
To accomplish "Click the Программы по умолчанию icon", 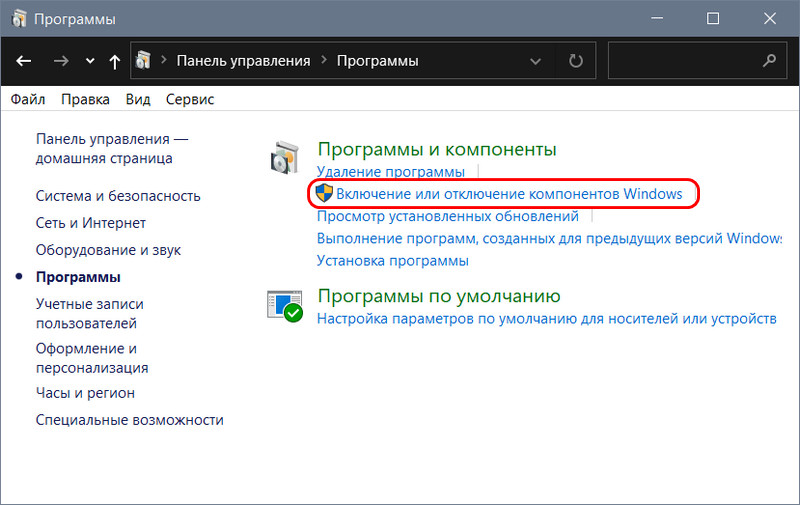I will (x=285, y=306).
